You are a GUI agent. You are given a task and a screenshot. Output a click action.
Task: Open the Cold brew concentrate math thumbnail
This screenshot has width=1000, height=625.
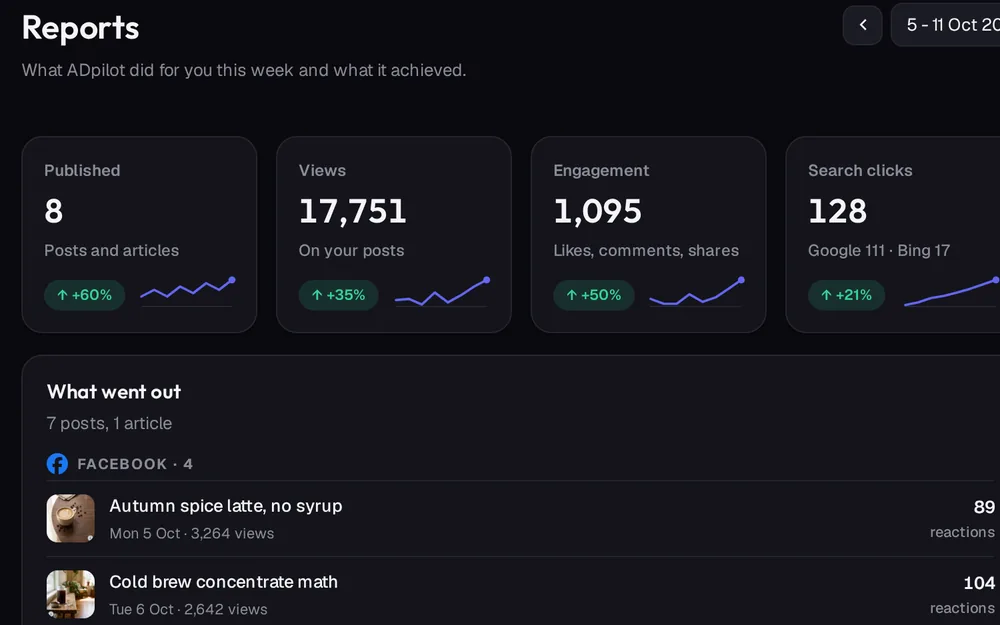point(71,594)
